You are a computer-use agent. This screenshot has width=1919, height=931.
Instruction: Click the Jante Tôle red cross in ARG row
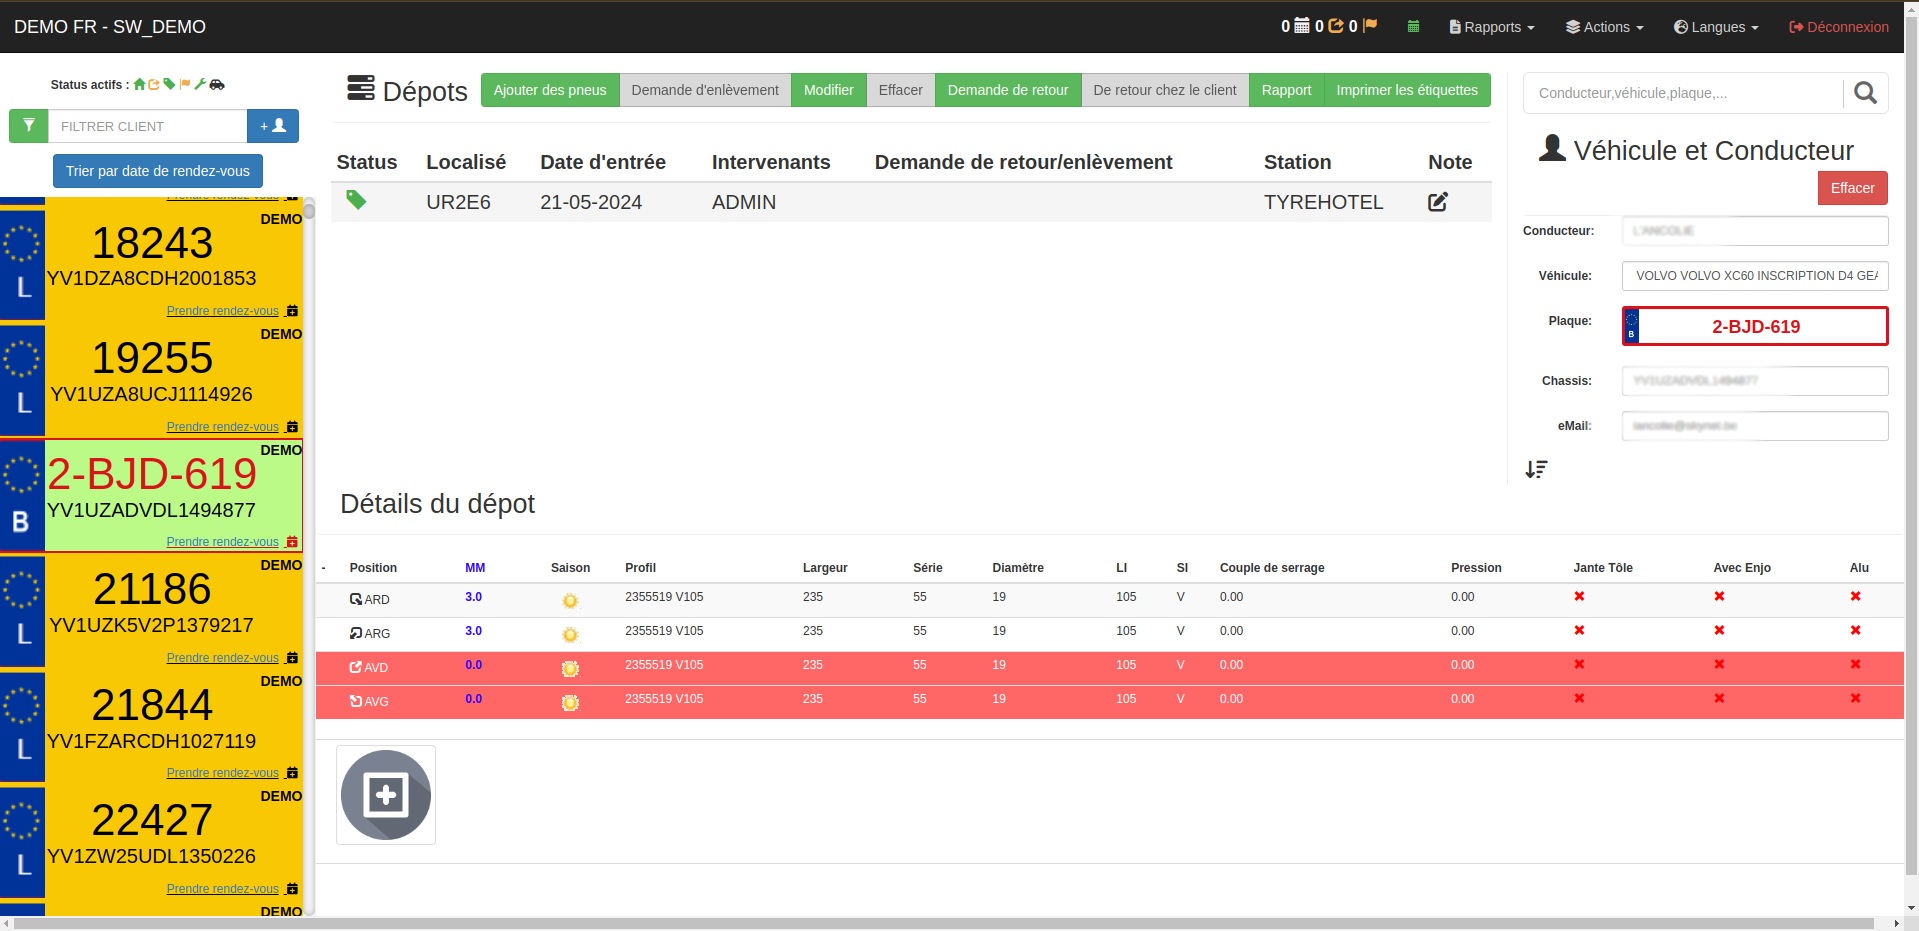point(1579,630)
